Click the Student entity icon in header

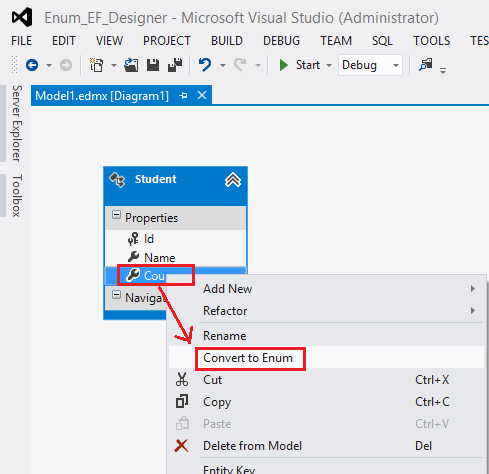click(117, 180)
